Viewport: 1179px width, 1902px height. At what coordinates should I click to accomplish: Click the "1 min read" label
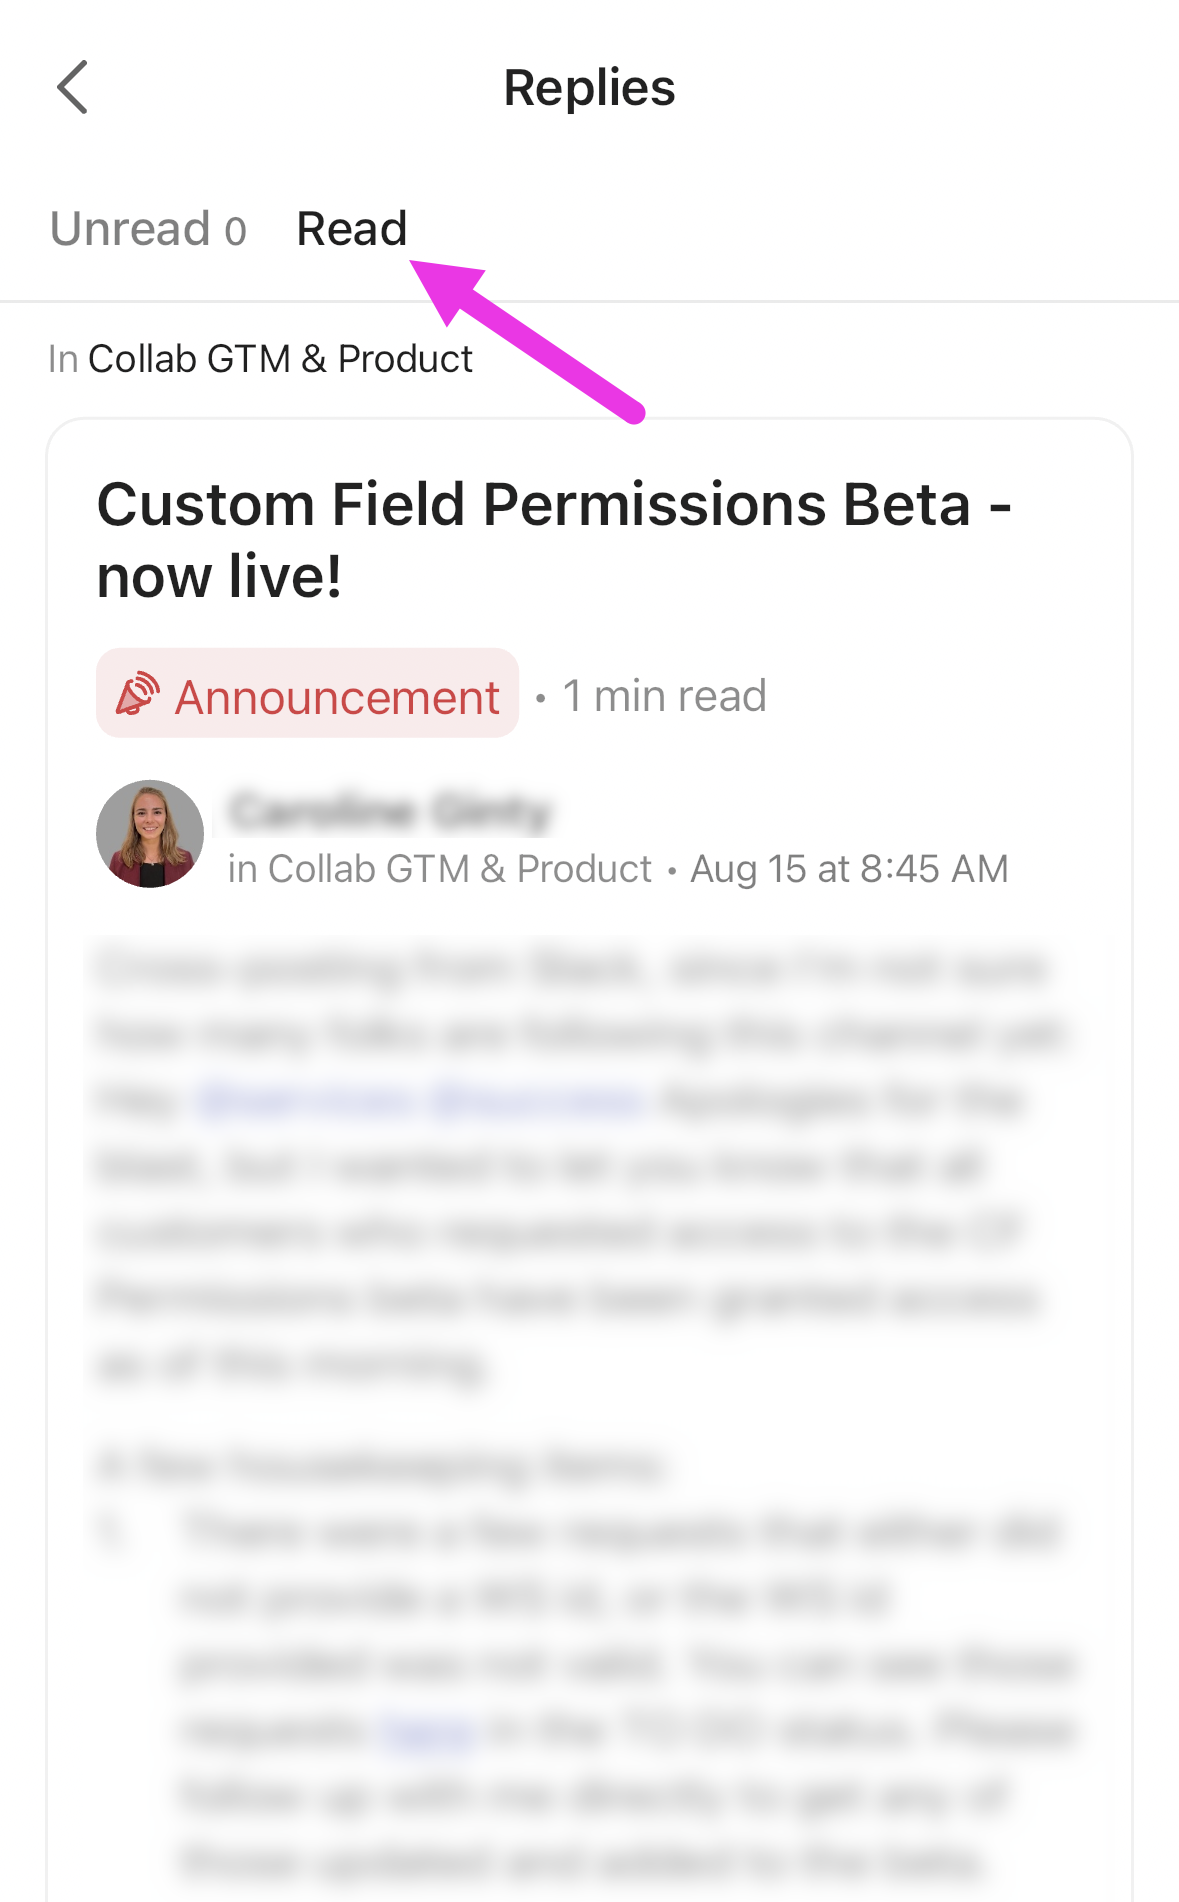664,696
